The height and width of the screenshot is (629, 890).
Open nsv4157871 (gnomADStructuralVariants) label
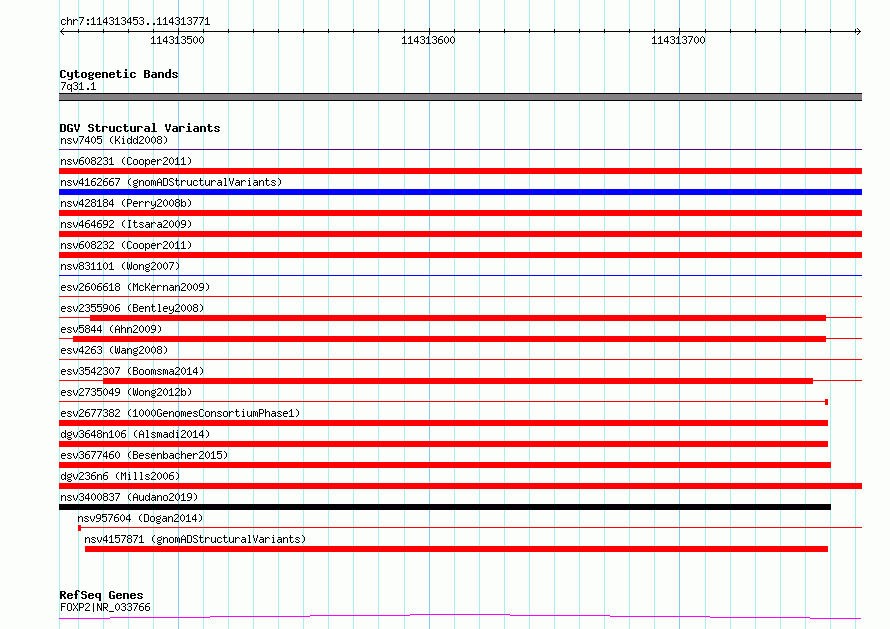(195, 539)
